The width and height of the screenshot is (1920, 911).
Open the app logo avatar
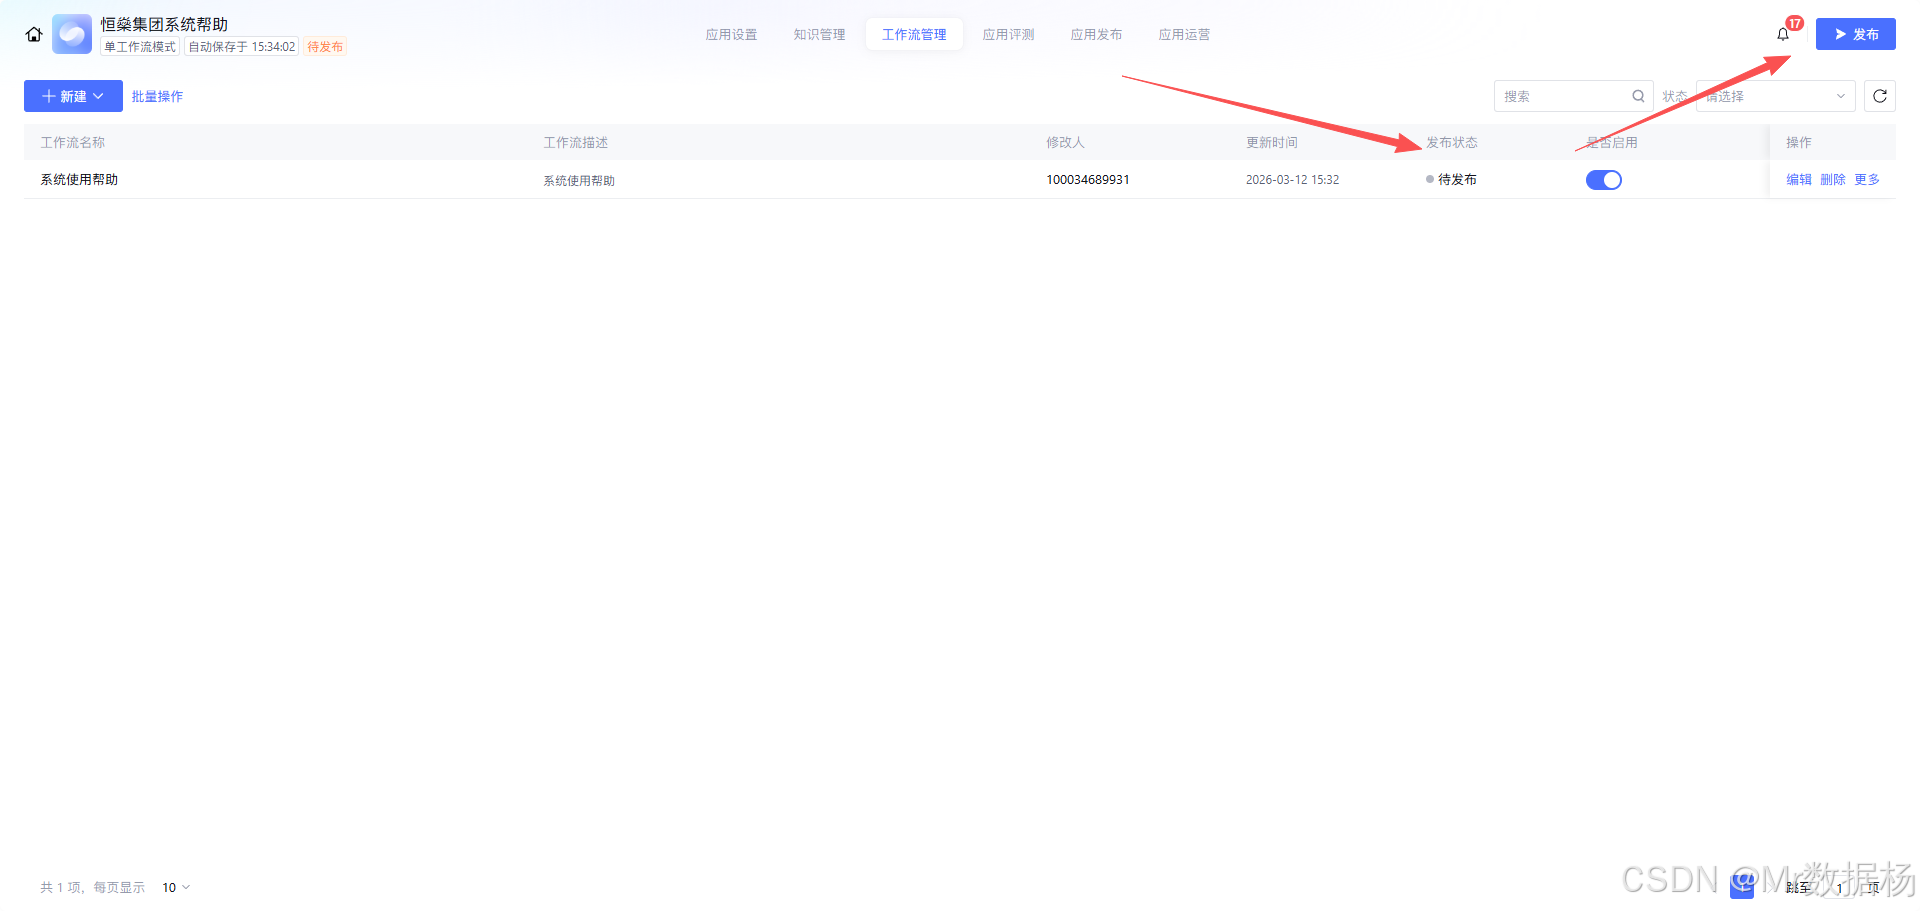[72, 34]
